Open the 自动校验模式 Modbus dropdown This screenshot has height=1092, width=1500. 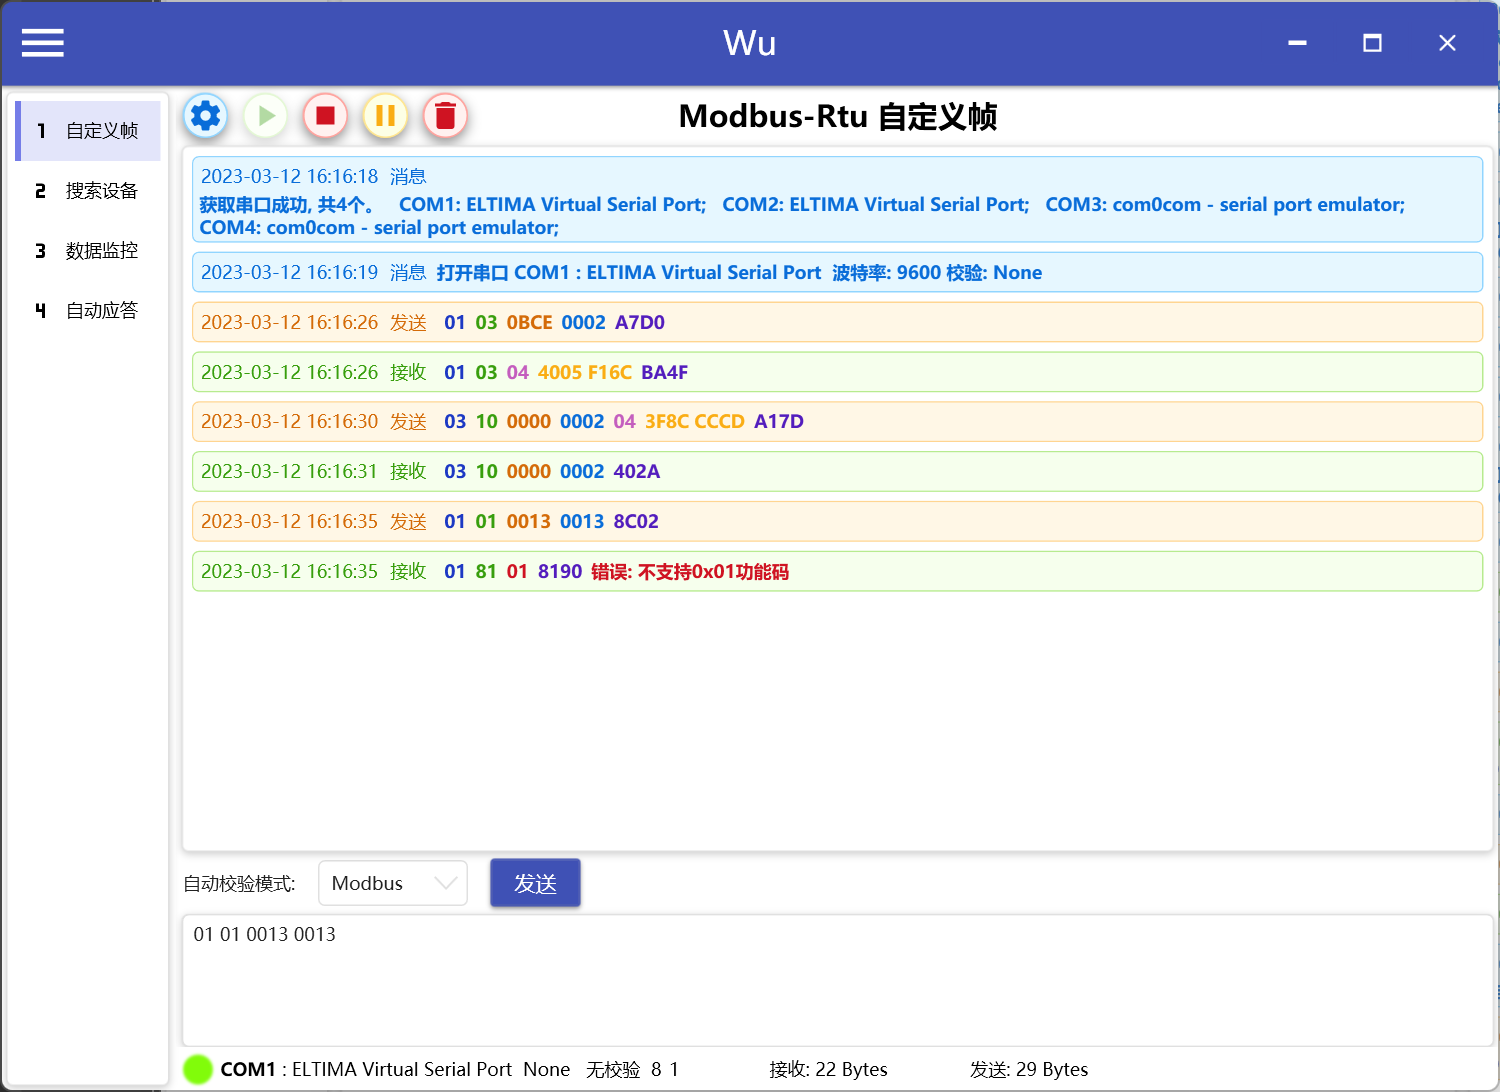coord(392,882)
